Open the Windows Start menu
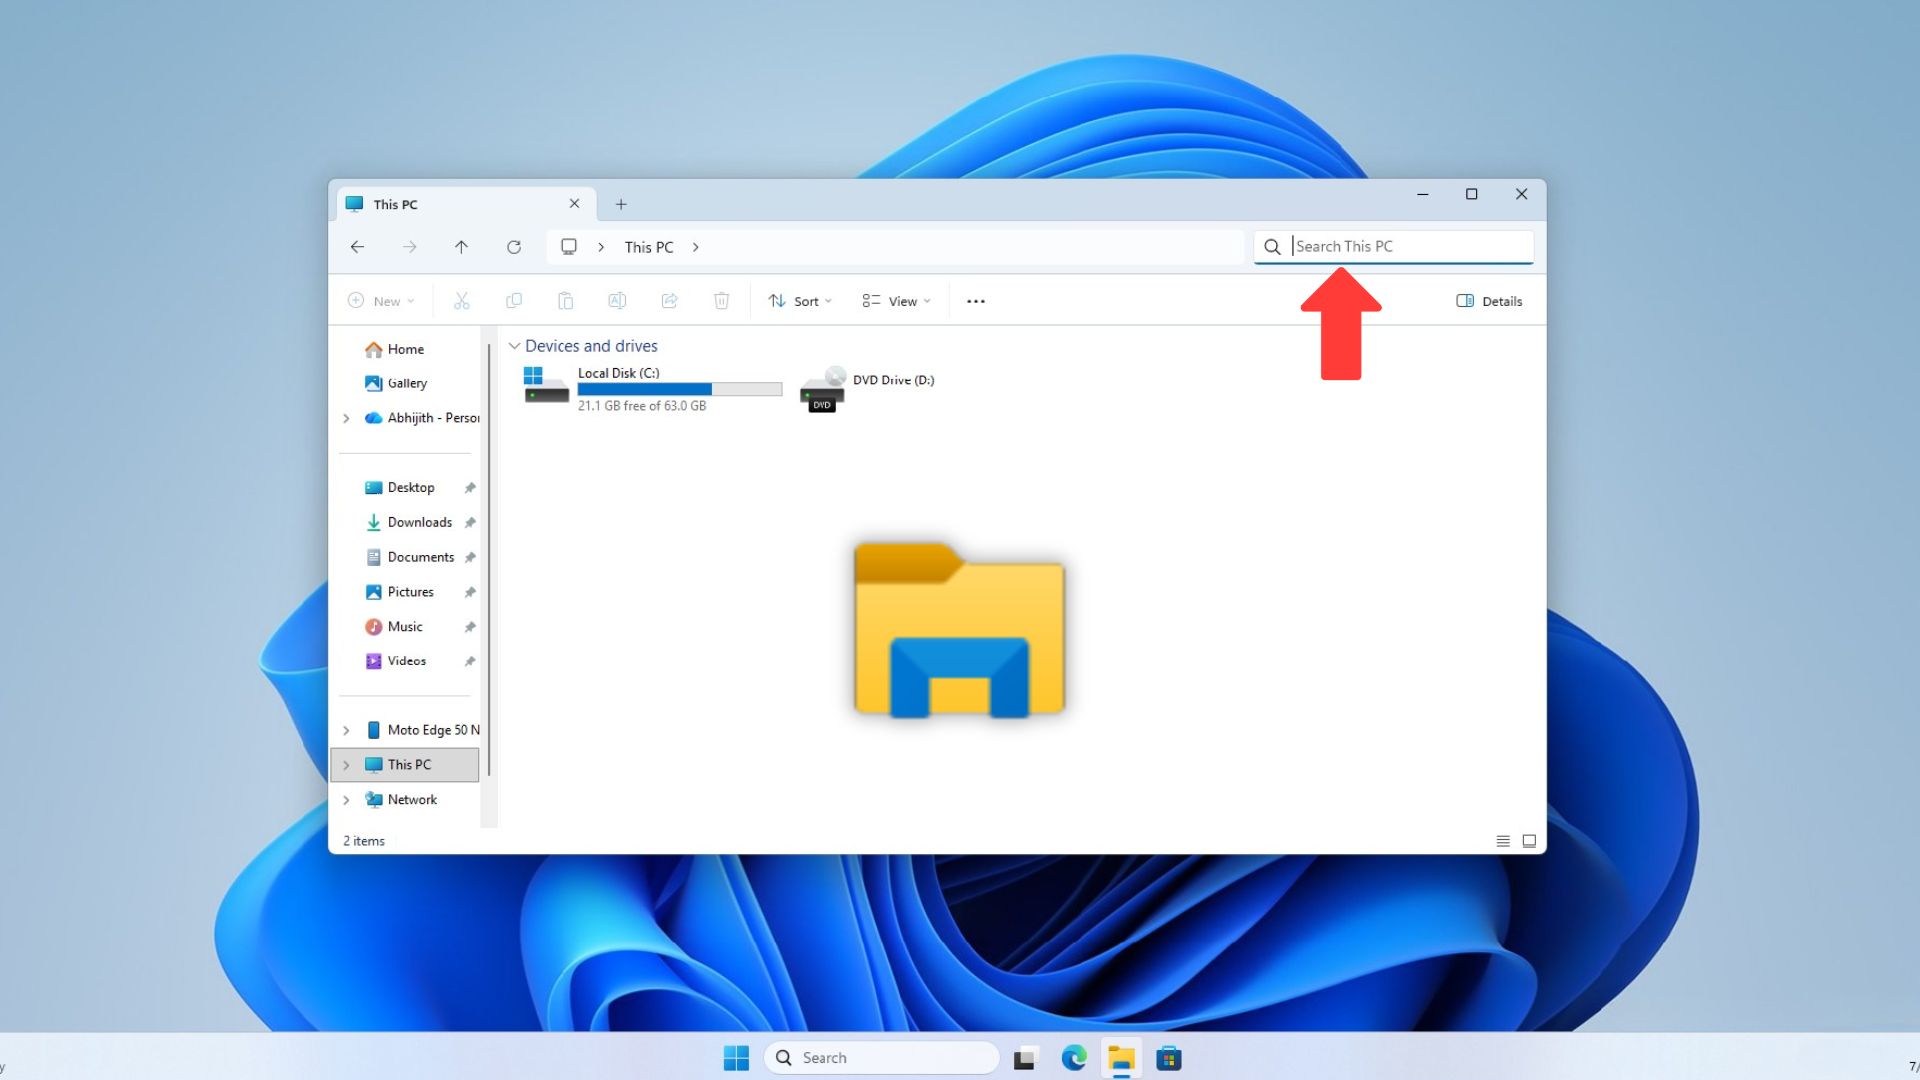This screenshot has width=1920, height=1080. [x=736, y=1058]
